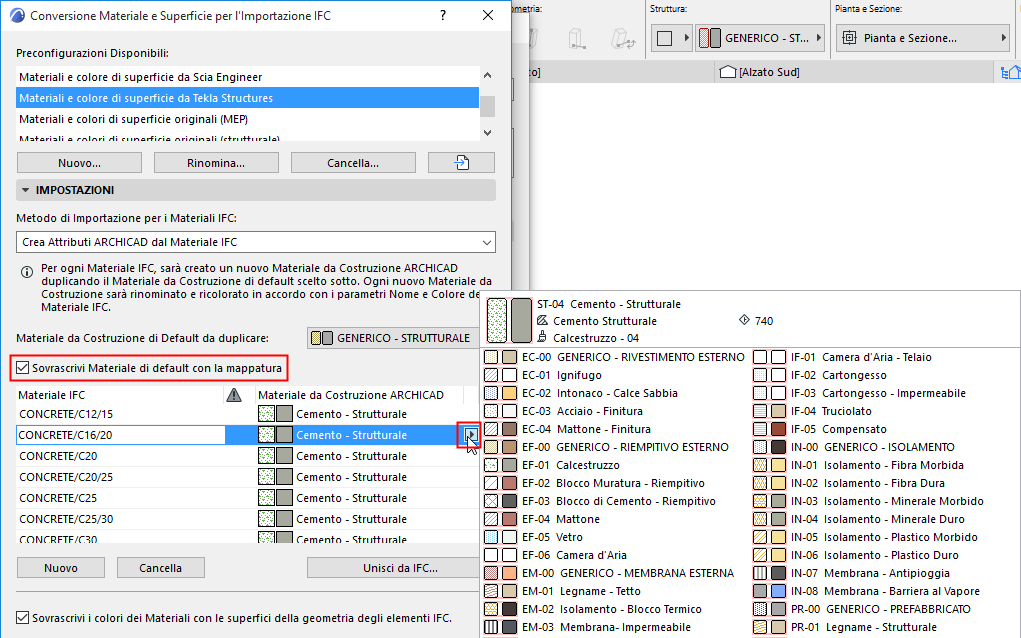Image resolution: width=1021 pixels, height=638 pixels.
Task: Click the Rinomina button
Action: (216, 162)
